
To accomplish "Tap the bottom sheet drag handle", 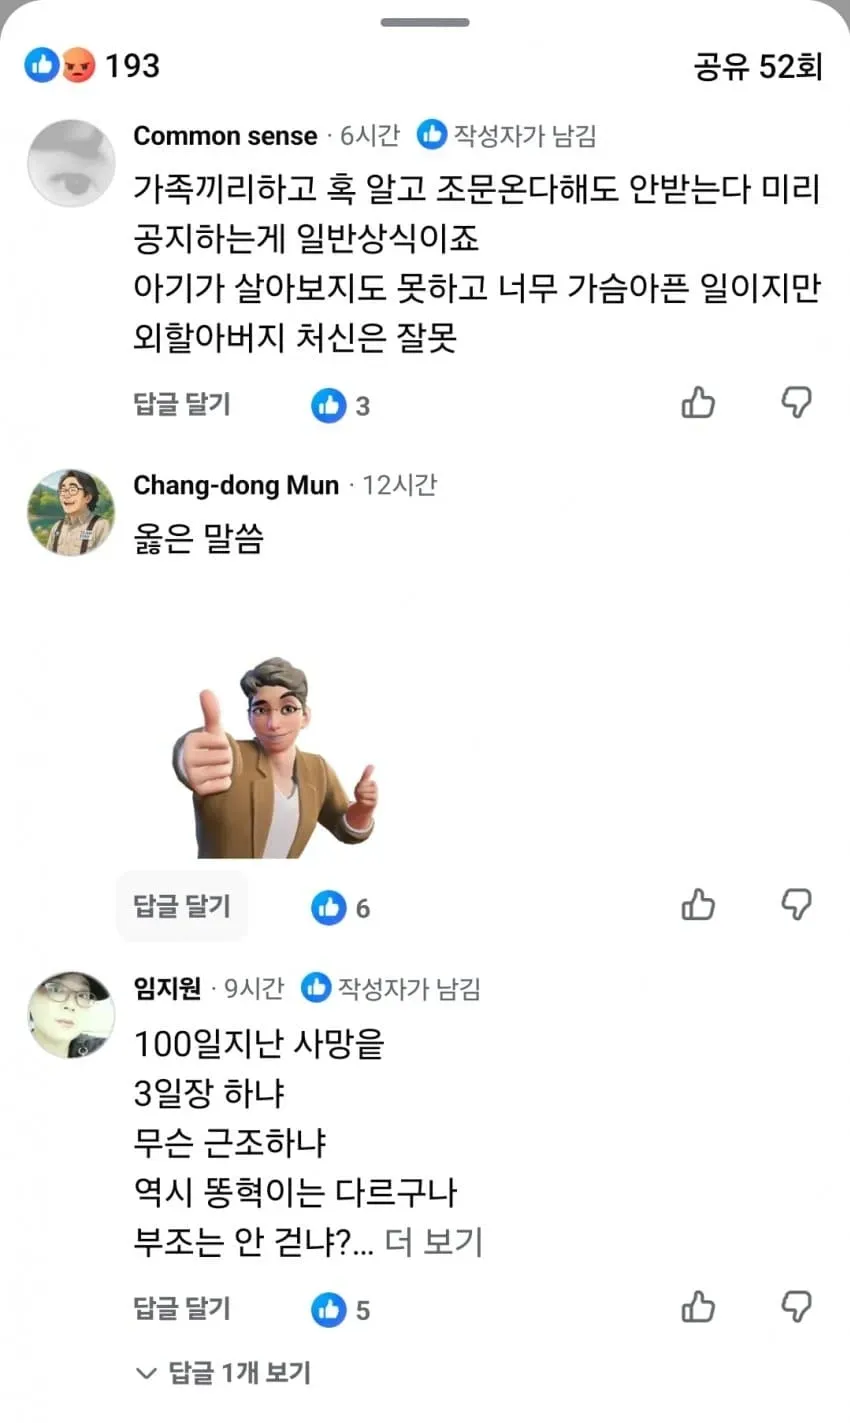I will [x=425, y=22].
